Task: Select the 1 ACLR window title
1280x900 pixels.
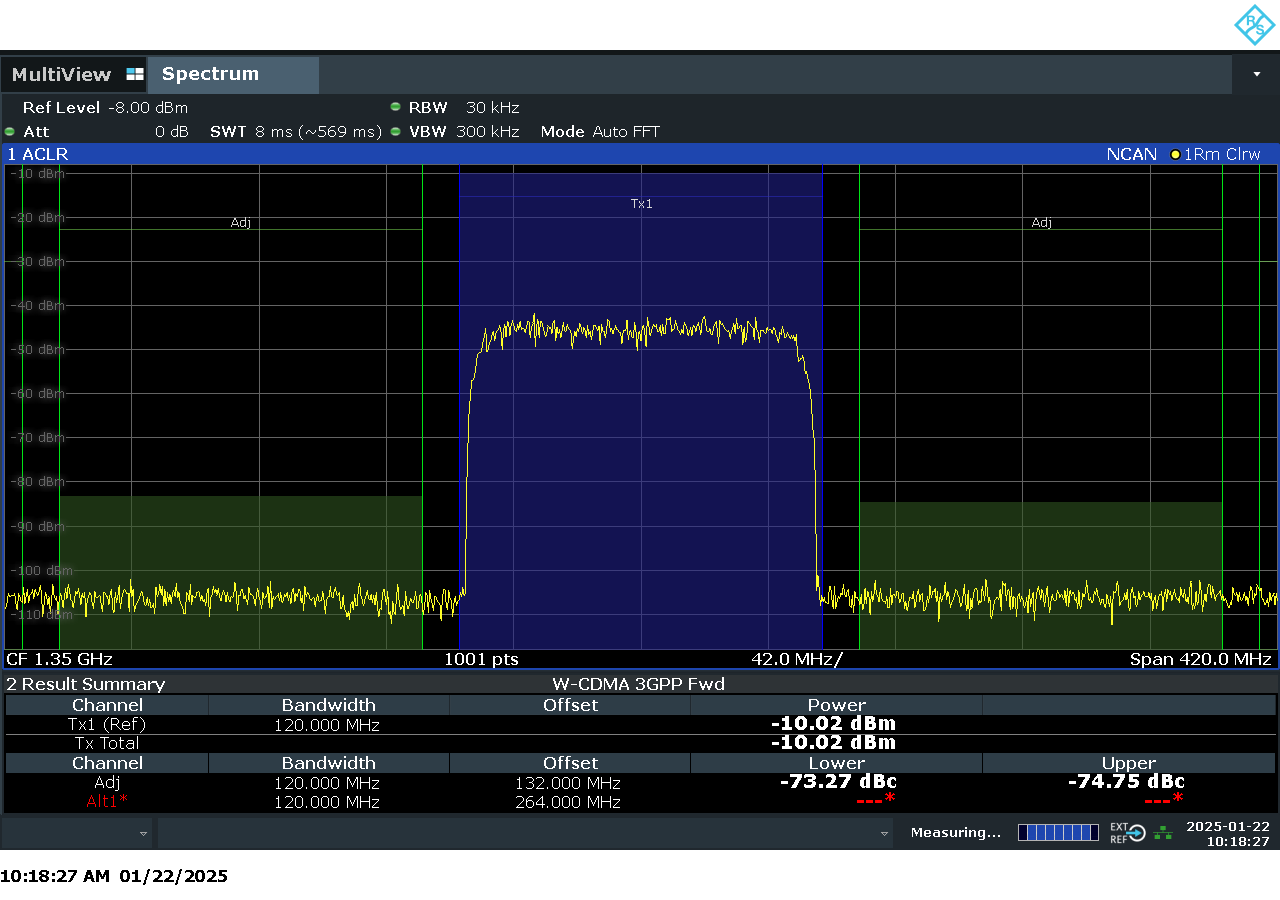Action: pyautogui.click(x=38, y=154)
